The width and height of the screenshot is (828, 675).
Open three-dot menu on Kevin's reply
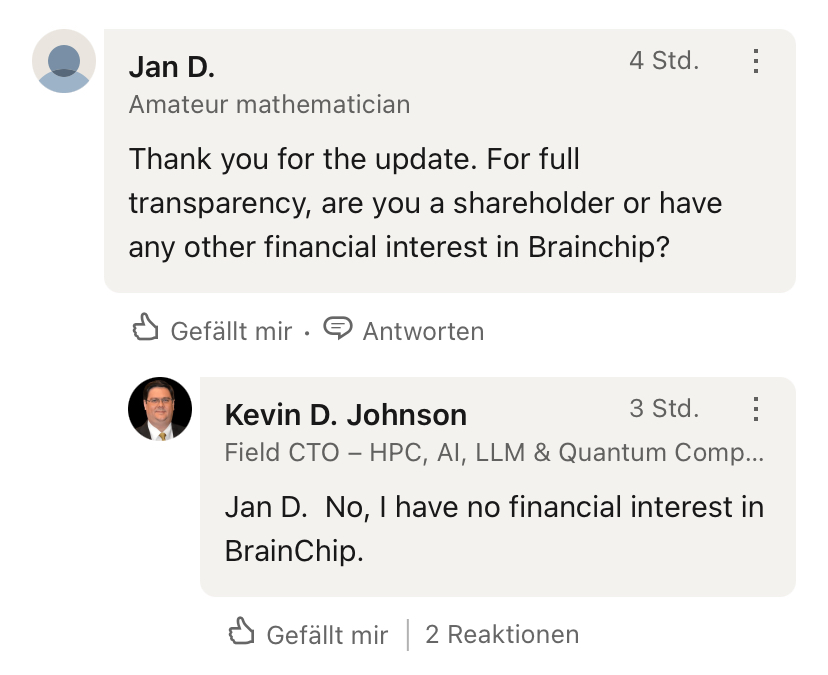(756, 408)
